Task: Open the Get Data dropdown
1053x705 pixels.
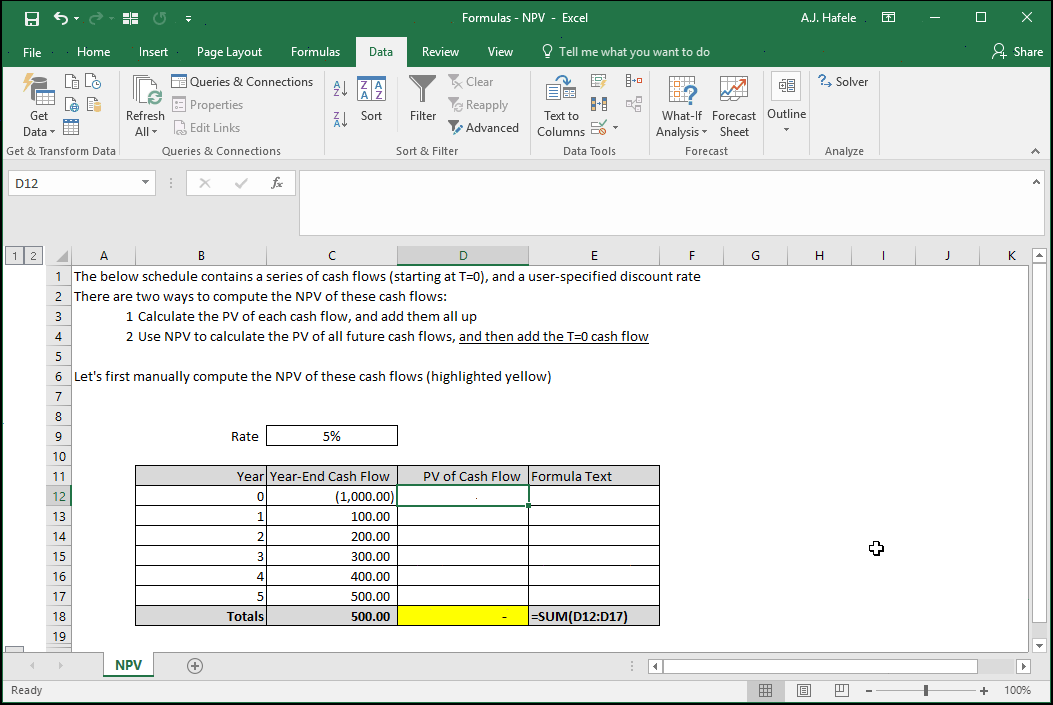Action: coord(38,106)
